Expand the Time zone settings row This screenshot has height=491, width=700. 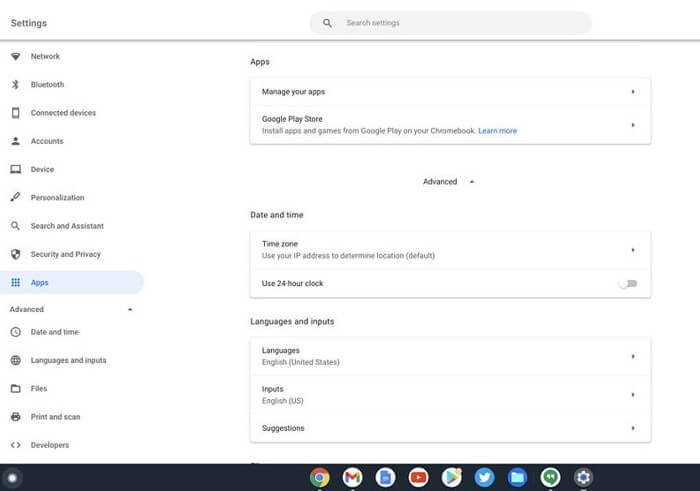tap(450, 250)
